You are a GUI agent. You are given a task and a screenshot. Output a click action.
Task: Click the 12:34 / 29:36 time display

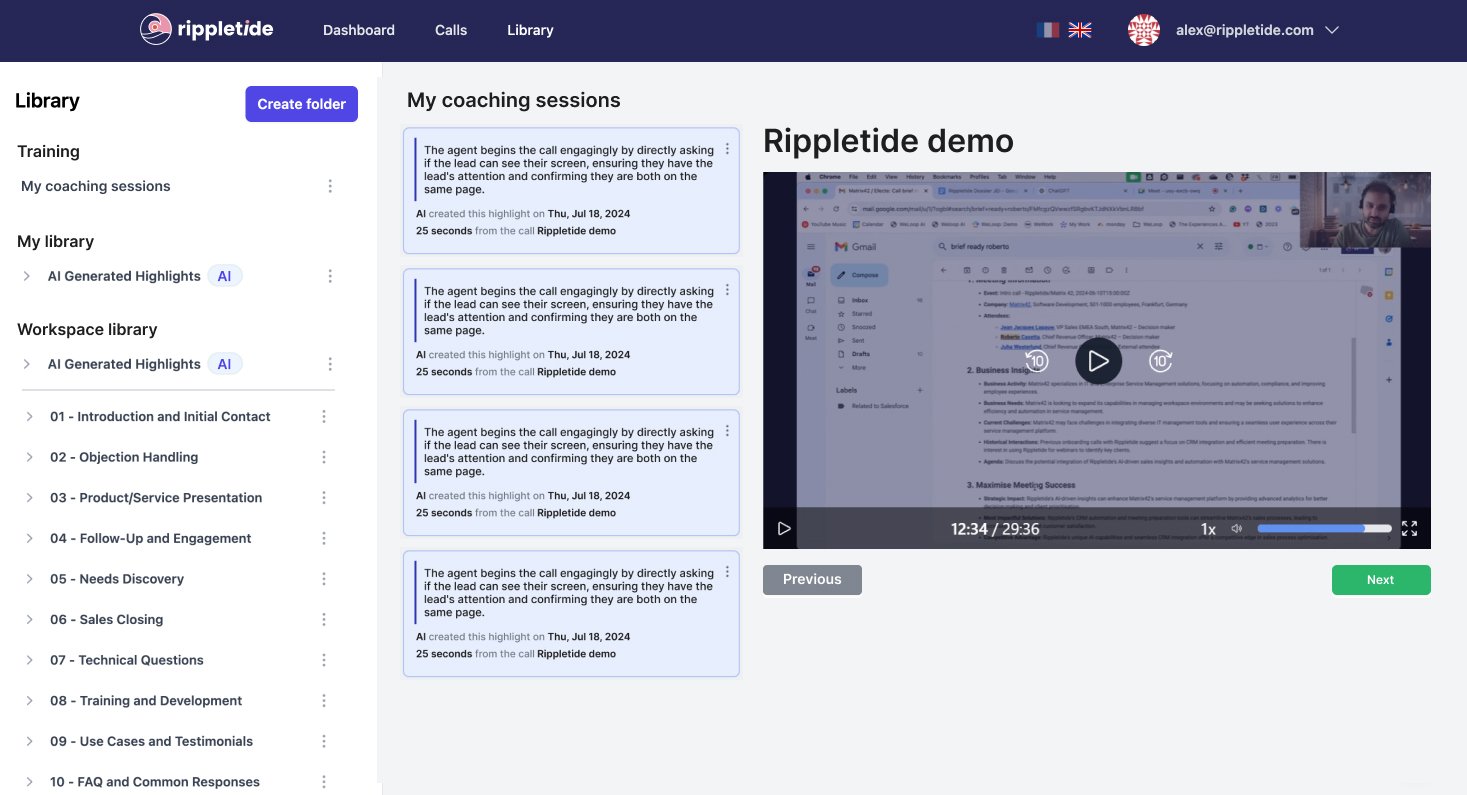pyautogui.click(x=995, y=529)
